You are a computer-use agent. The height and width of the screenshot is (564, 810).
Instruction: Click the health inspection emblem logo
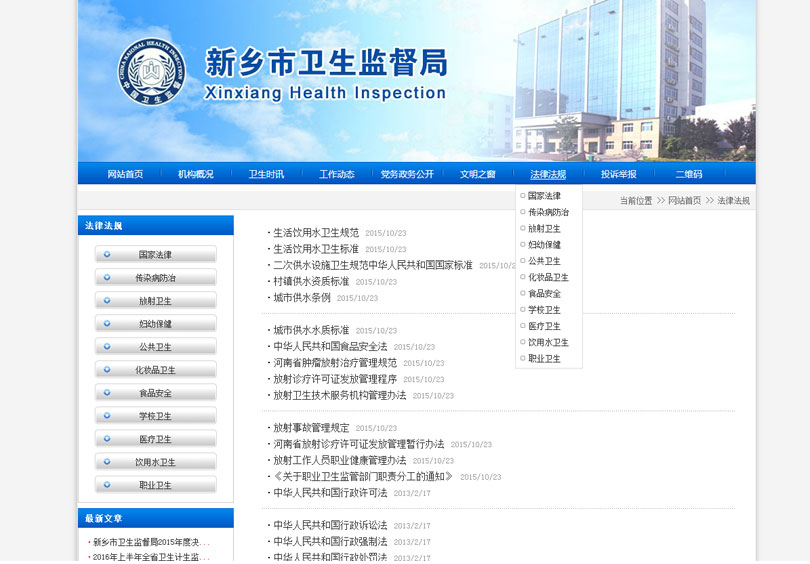click(152, 72)
